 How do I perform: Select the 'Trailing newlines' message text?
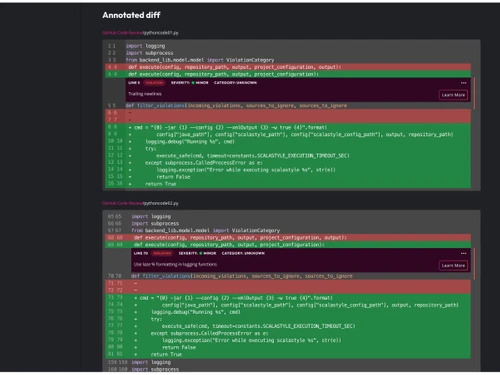[145, 94]
